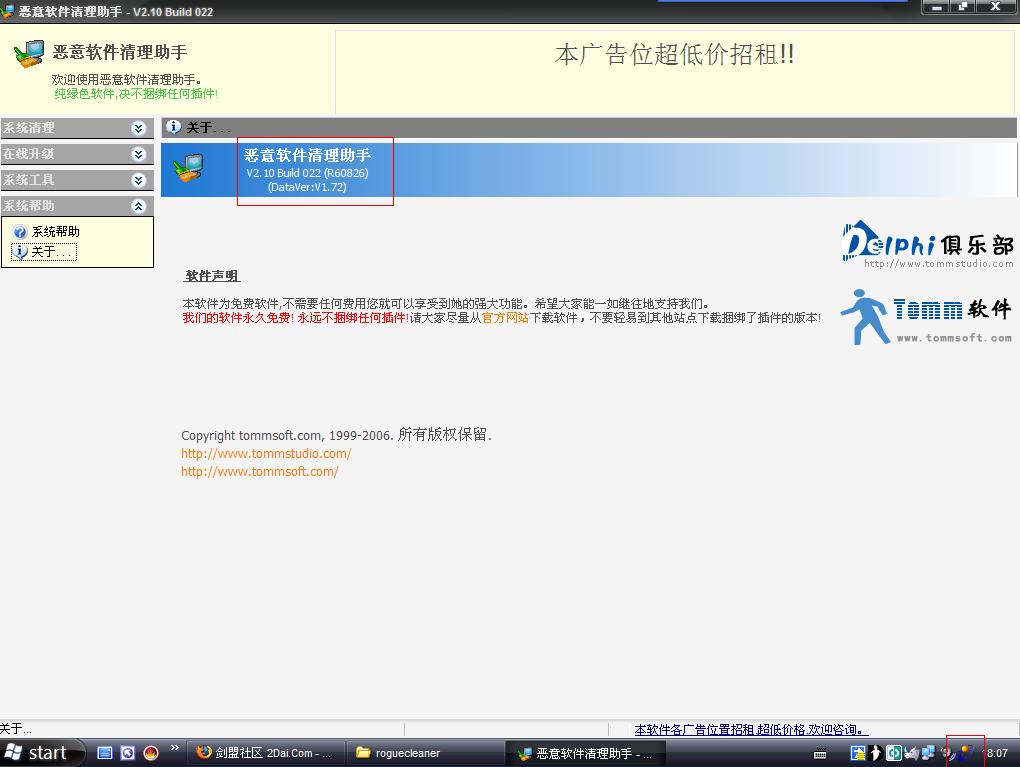Click the keyboard icon in the system tray
Image resolution: width=1020 pixels, height=767 pixels.
pos(820,754)
